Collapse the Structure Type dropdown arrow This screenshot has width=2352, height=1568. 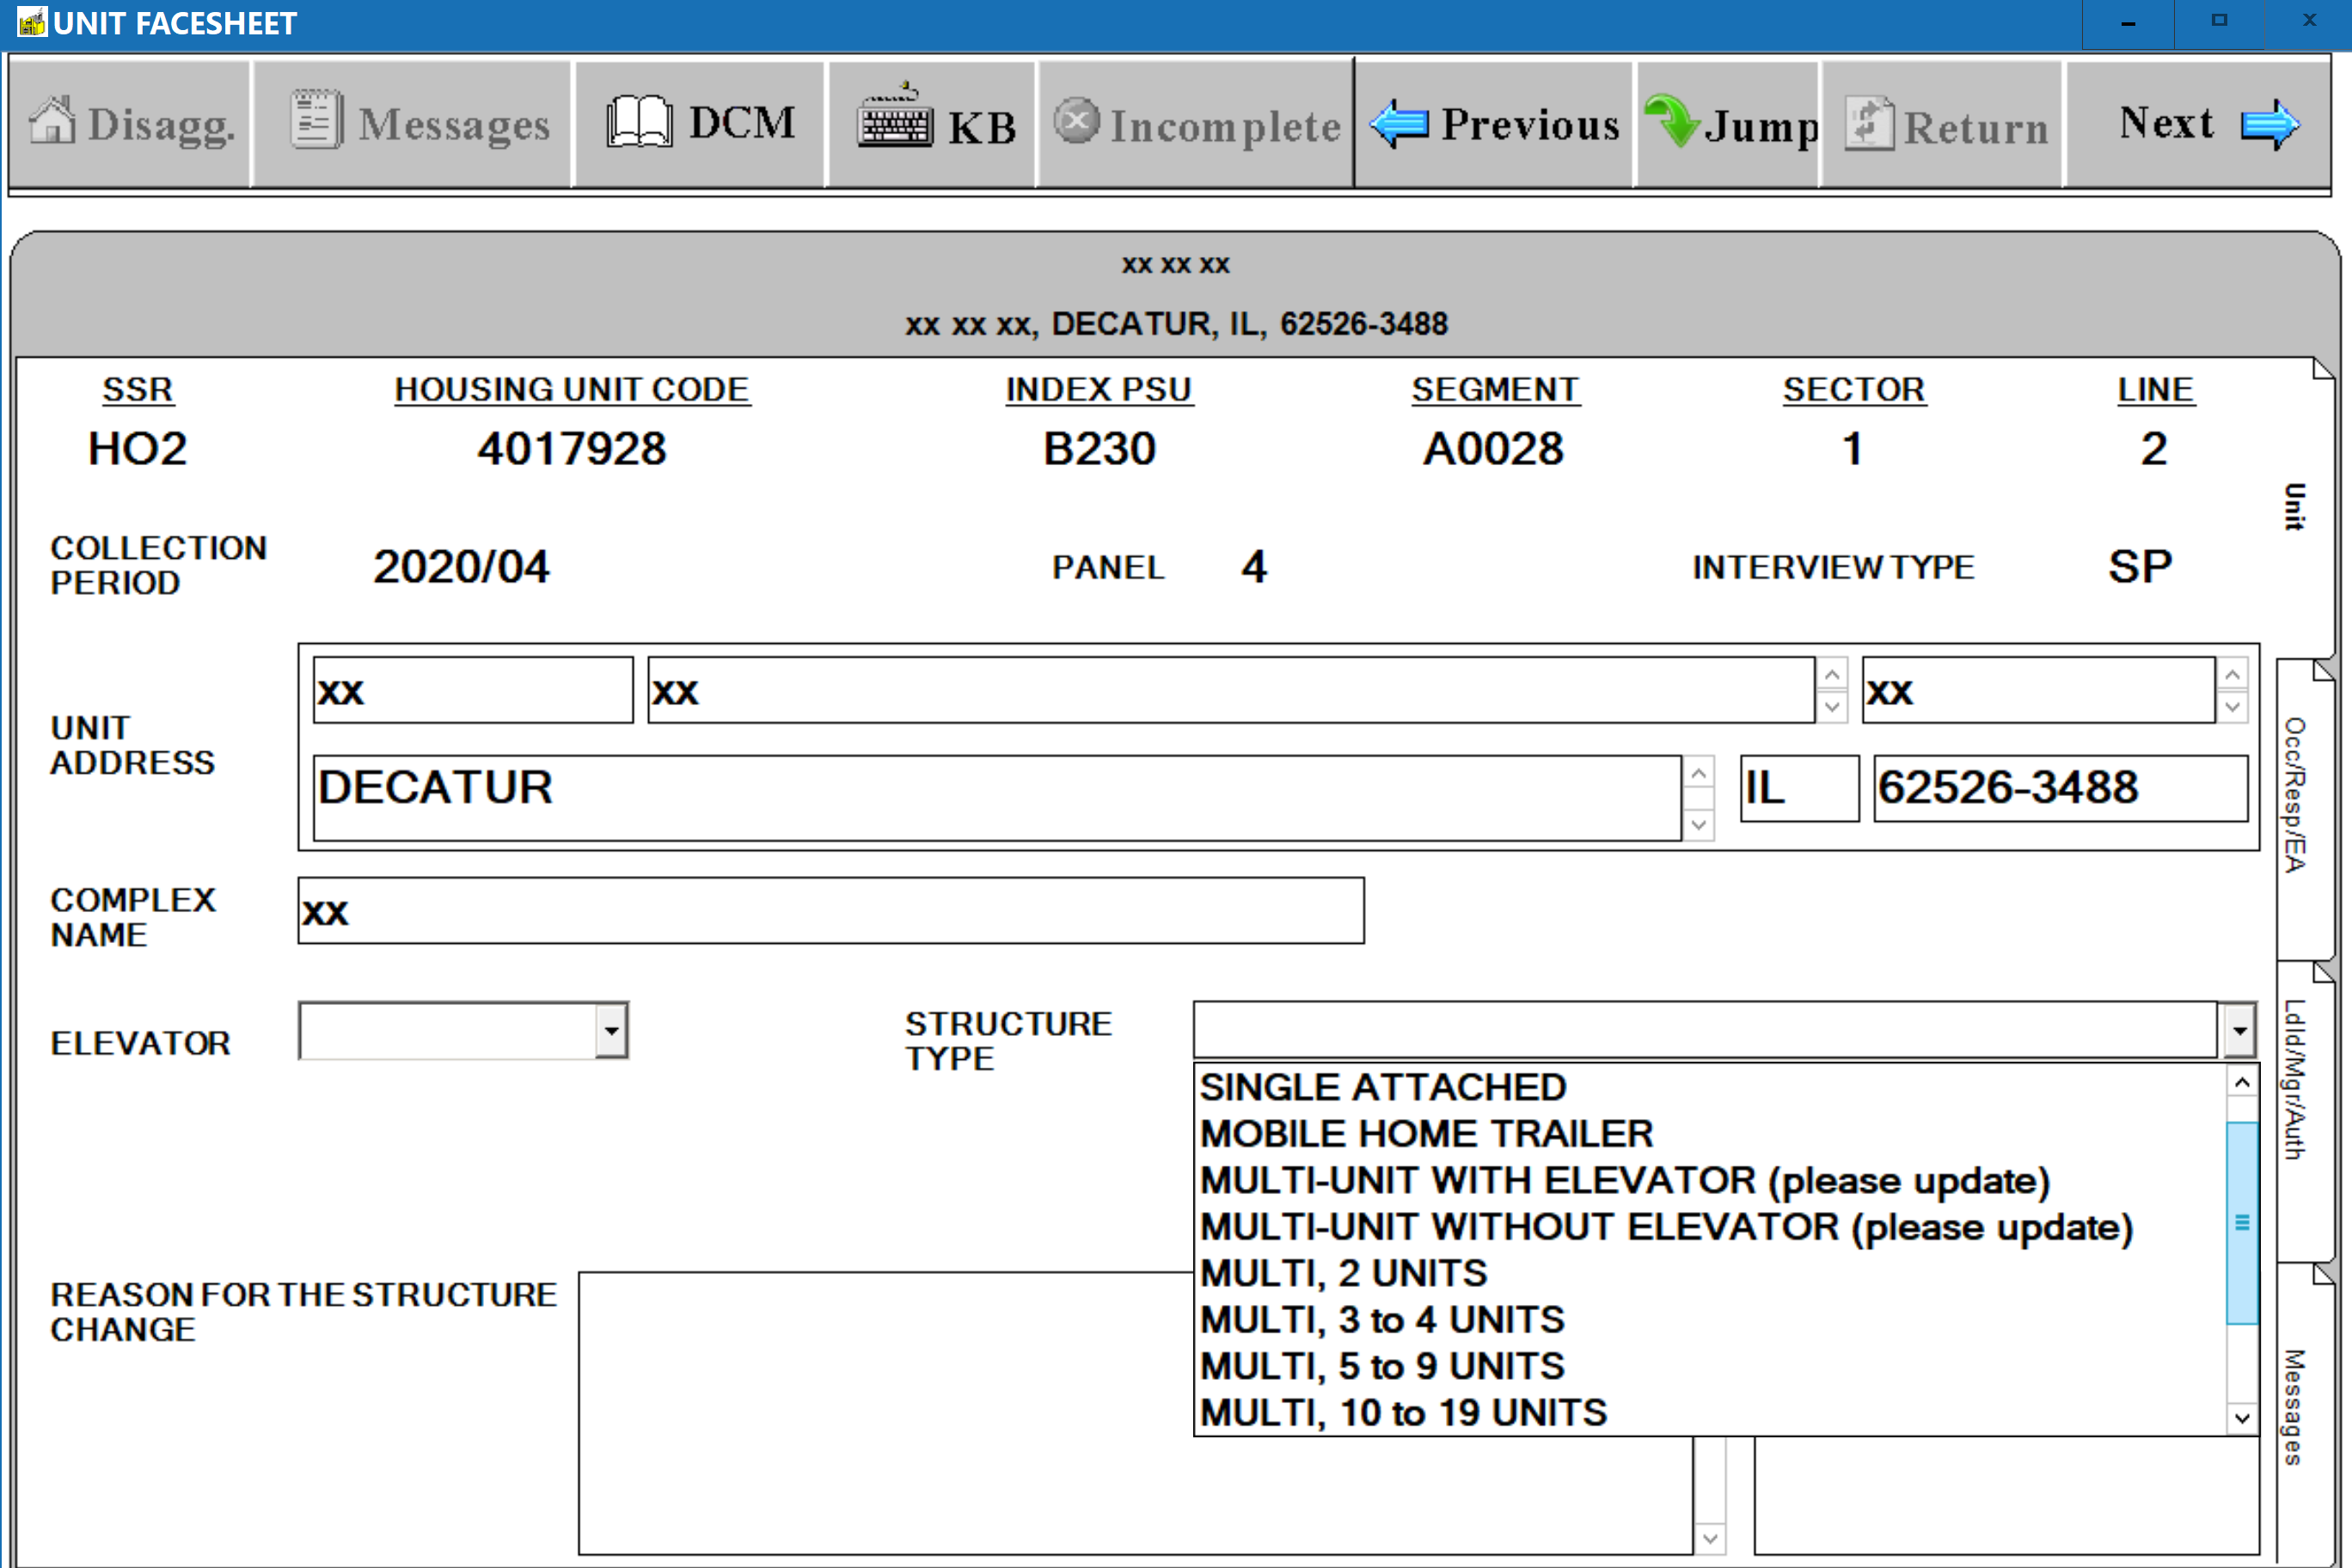pyautogui.click(x=2239, y=1030)
